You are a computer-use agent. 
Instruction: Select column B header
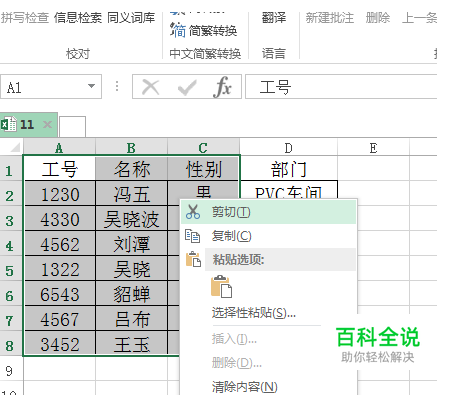131,147
